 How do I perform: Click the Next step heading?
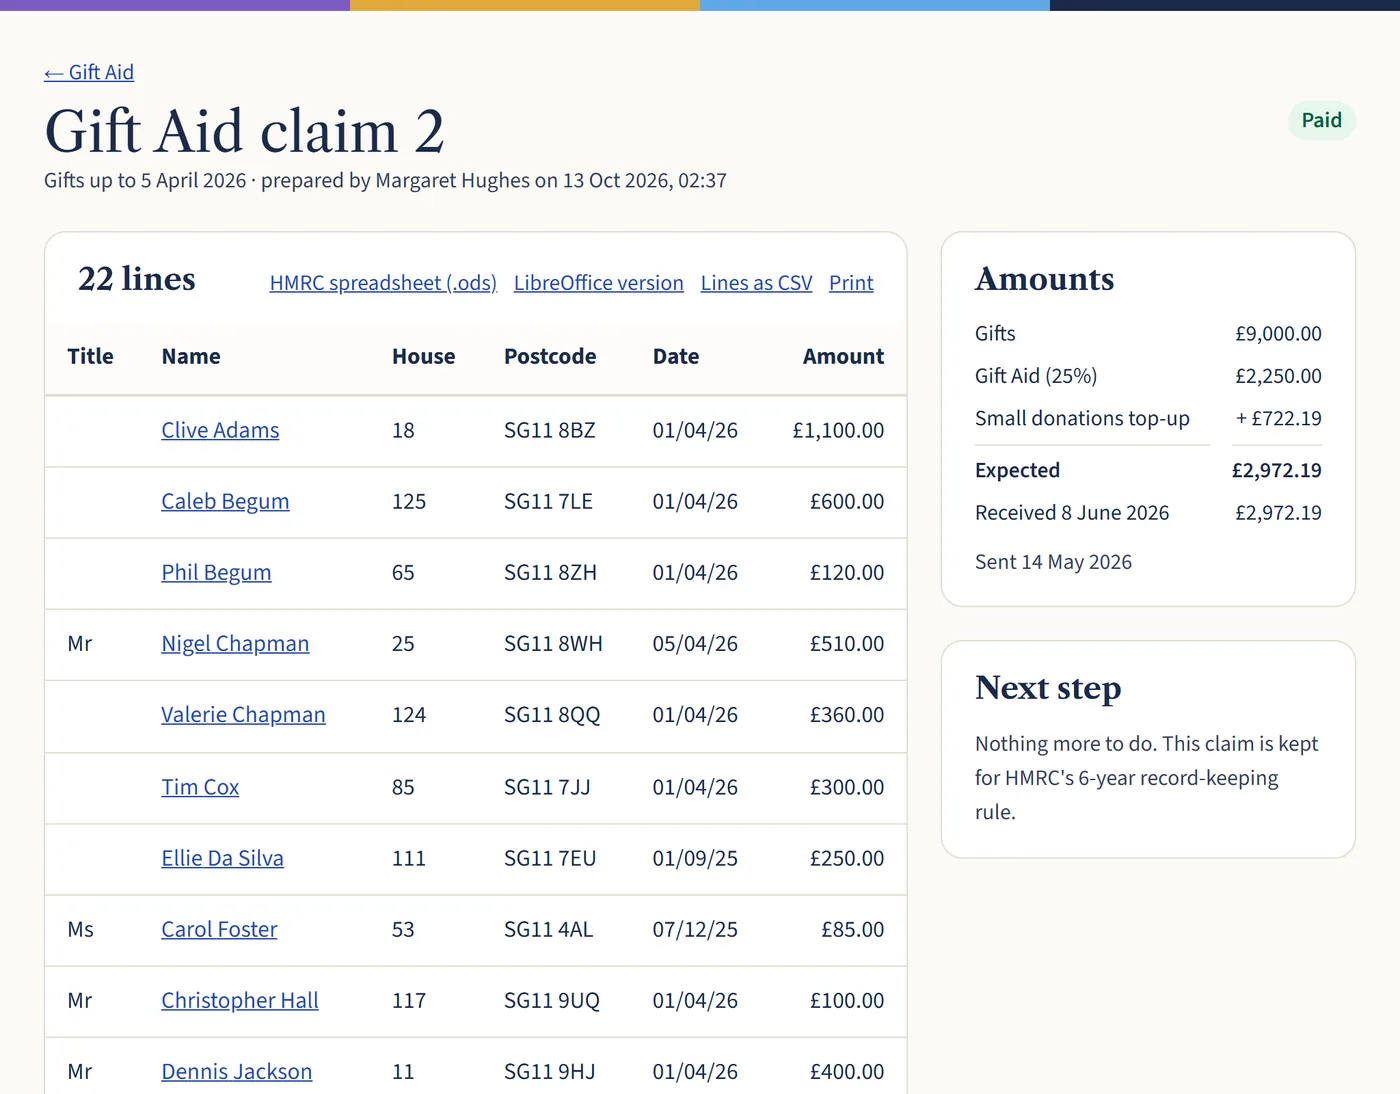(1048, 688)
